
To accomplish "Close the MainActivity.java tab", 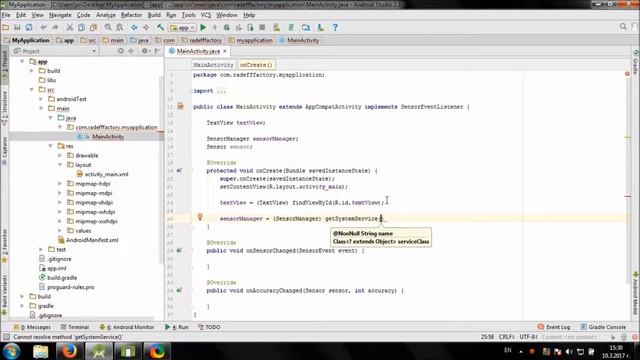I will pos(224,51).
